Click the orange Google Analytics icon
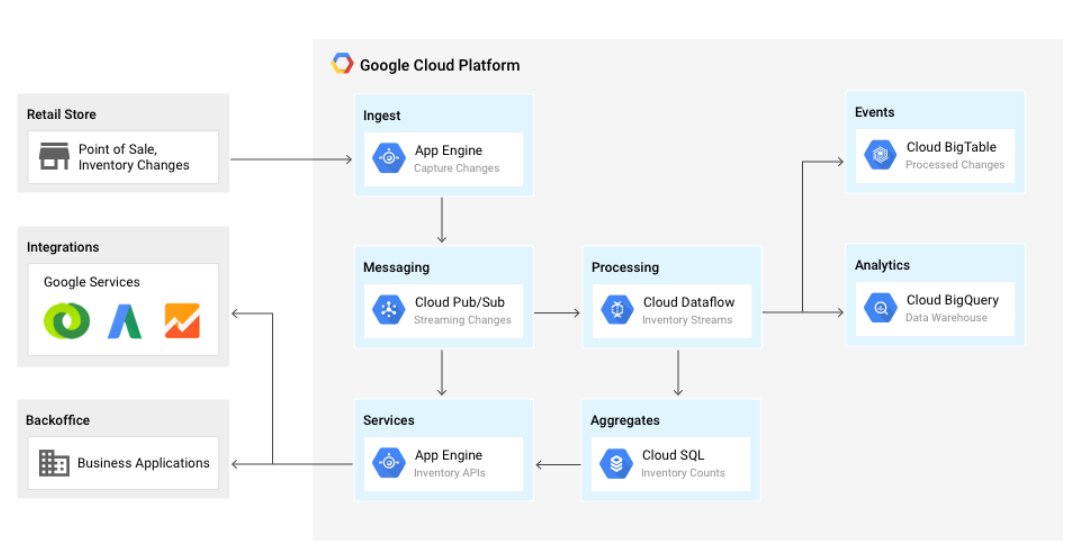 click(182, 321)
